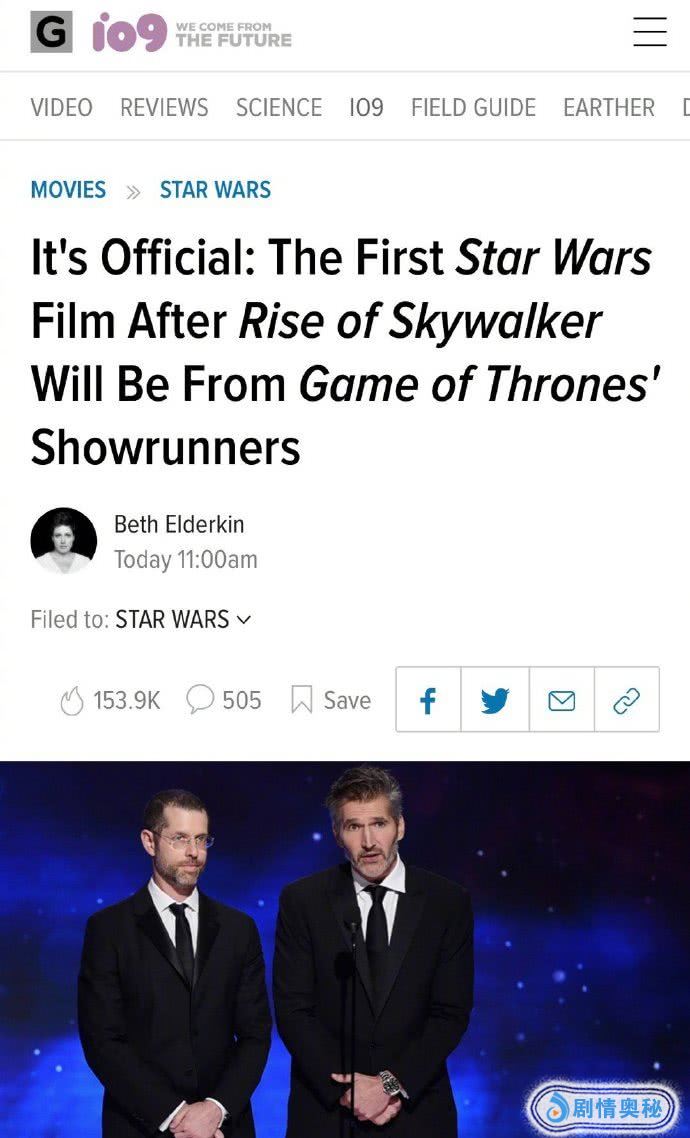Open author Beth Elderkin's profile link
The width and height of the screenshot is (690, 1138).
coord(179,524)
